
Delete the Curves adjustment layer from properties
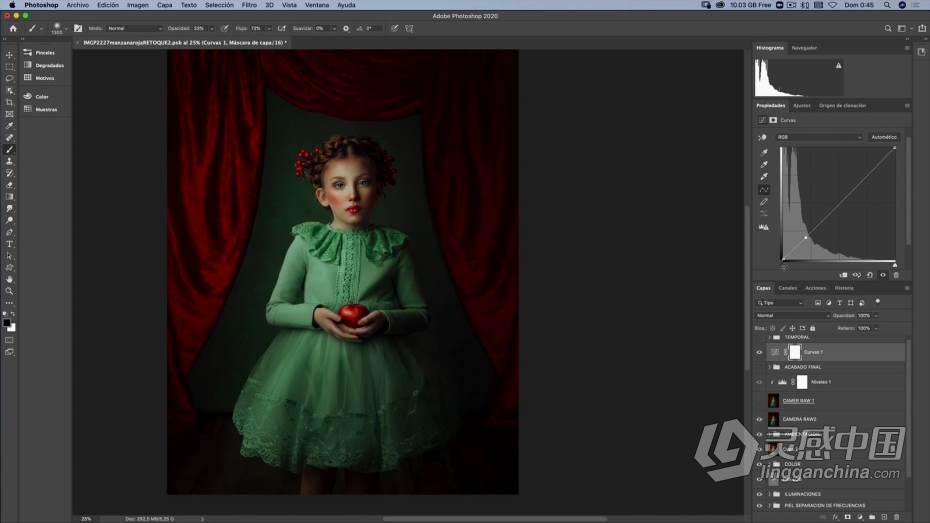(896, 275)
